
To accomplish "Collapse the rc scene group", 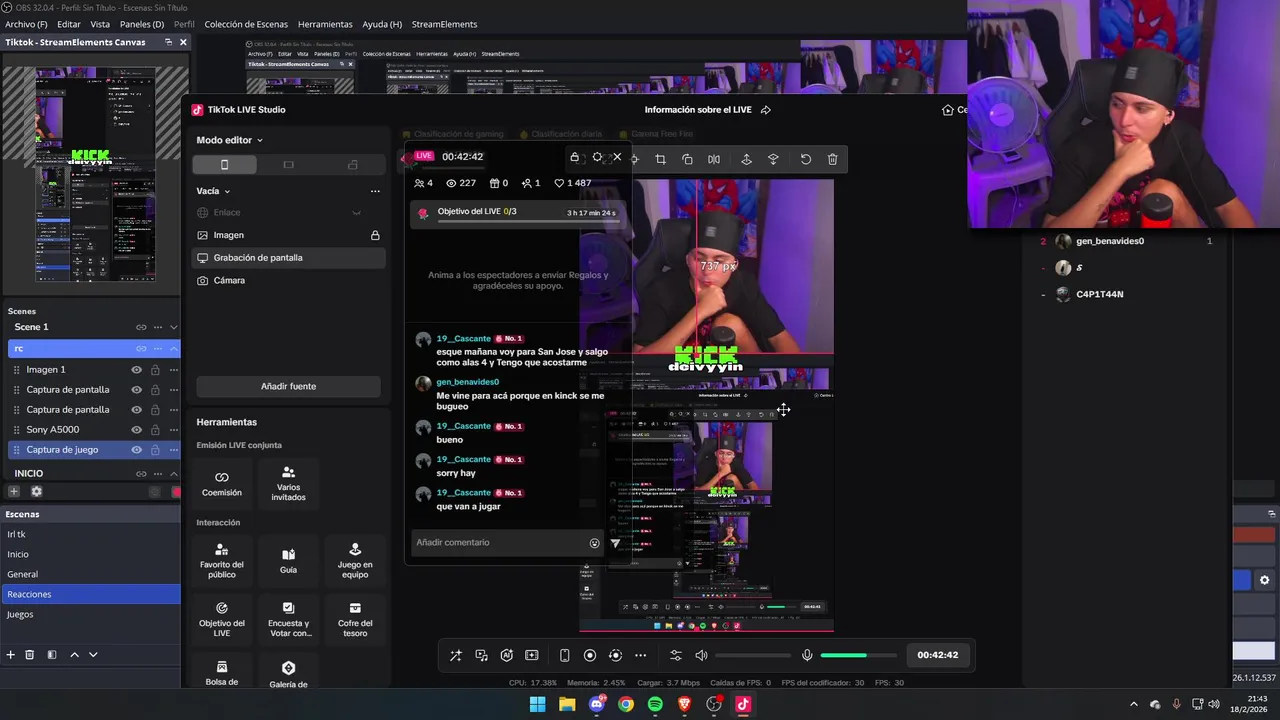I will (173, 348).
